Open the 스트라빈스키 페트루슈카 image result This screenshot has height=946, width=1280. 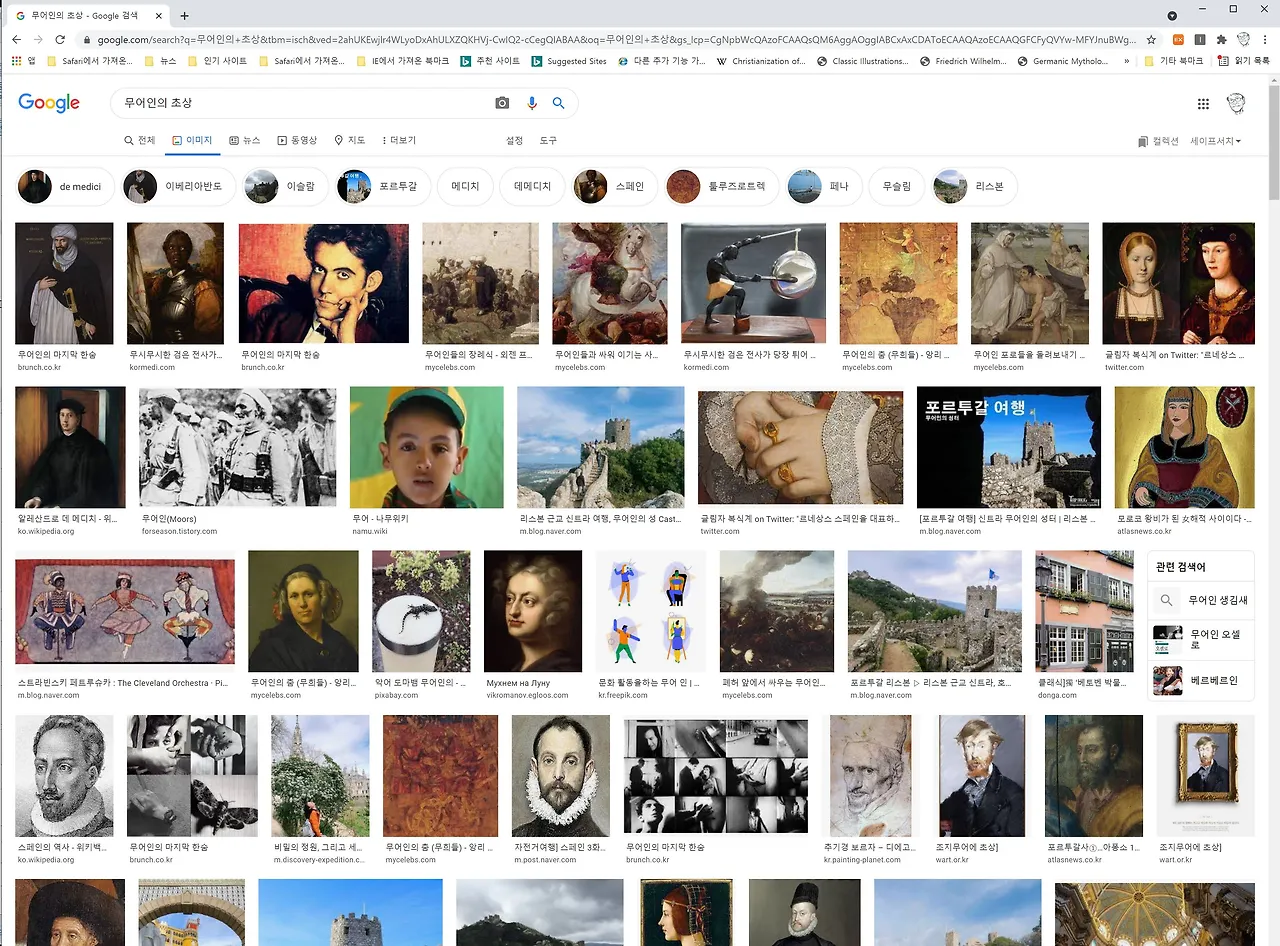pyautogui.click(x=125, y=611)
